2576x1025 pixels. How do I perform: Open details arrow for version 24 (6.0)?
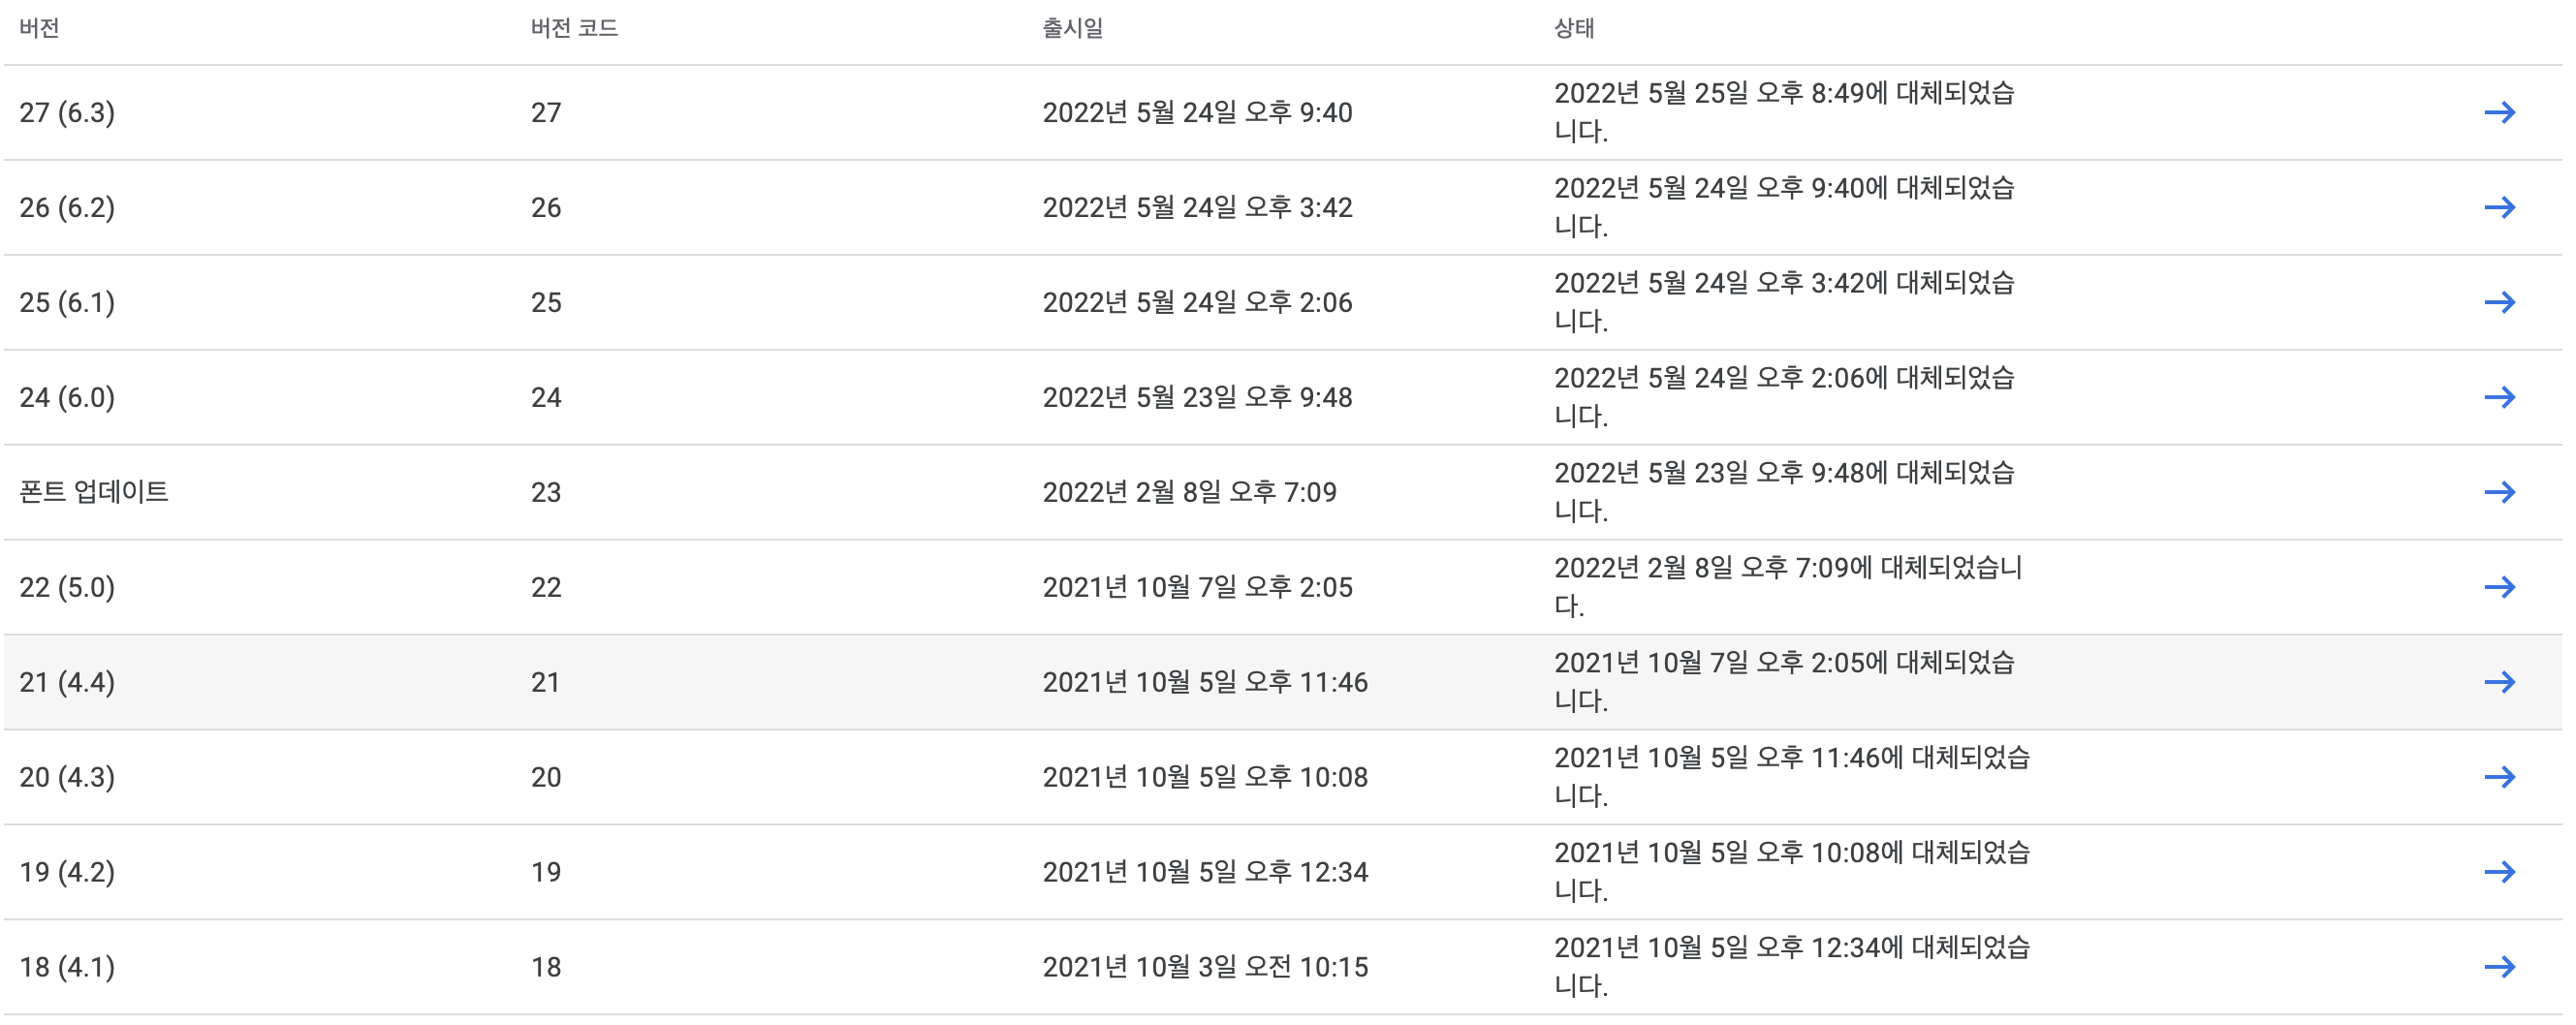click(x=2503, y=397)
